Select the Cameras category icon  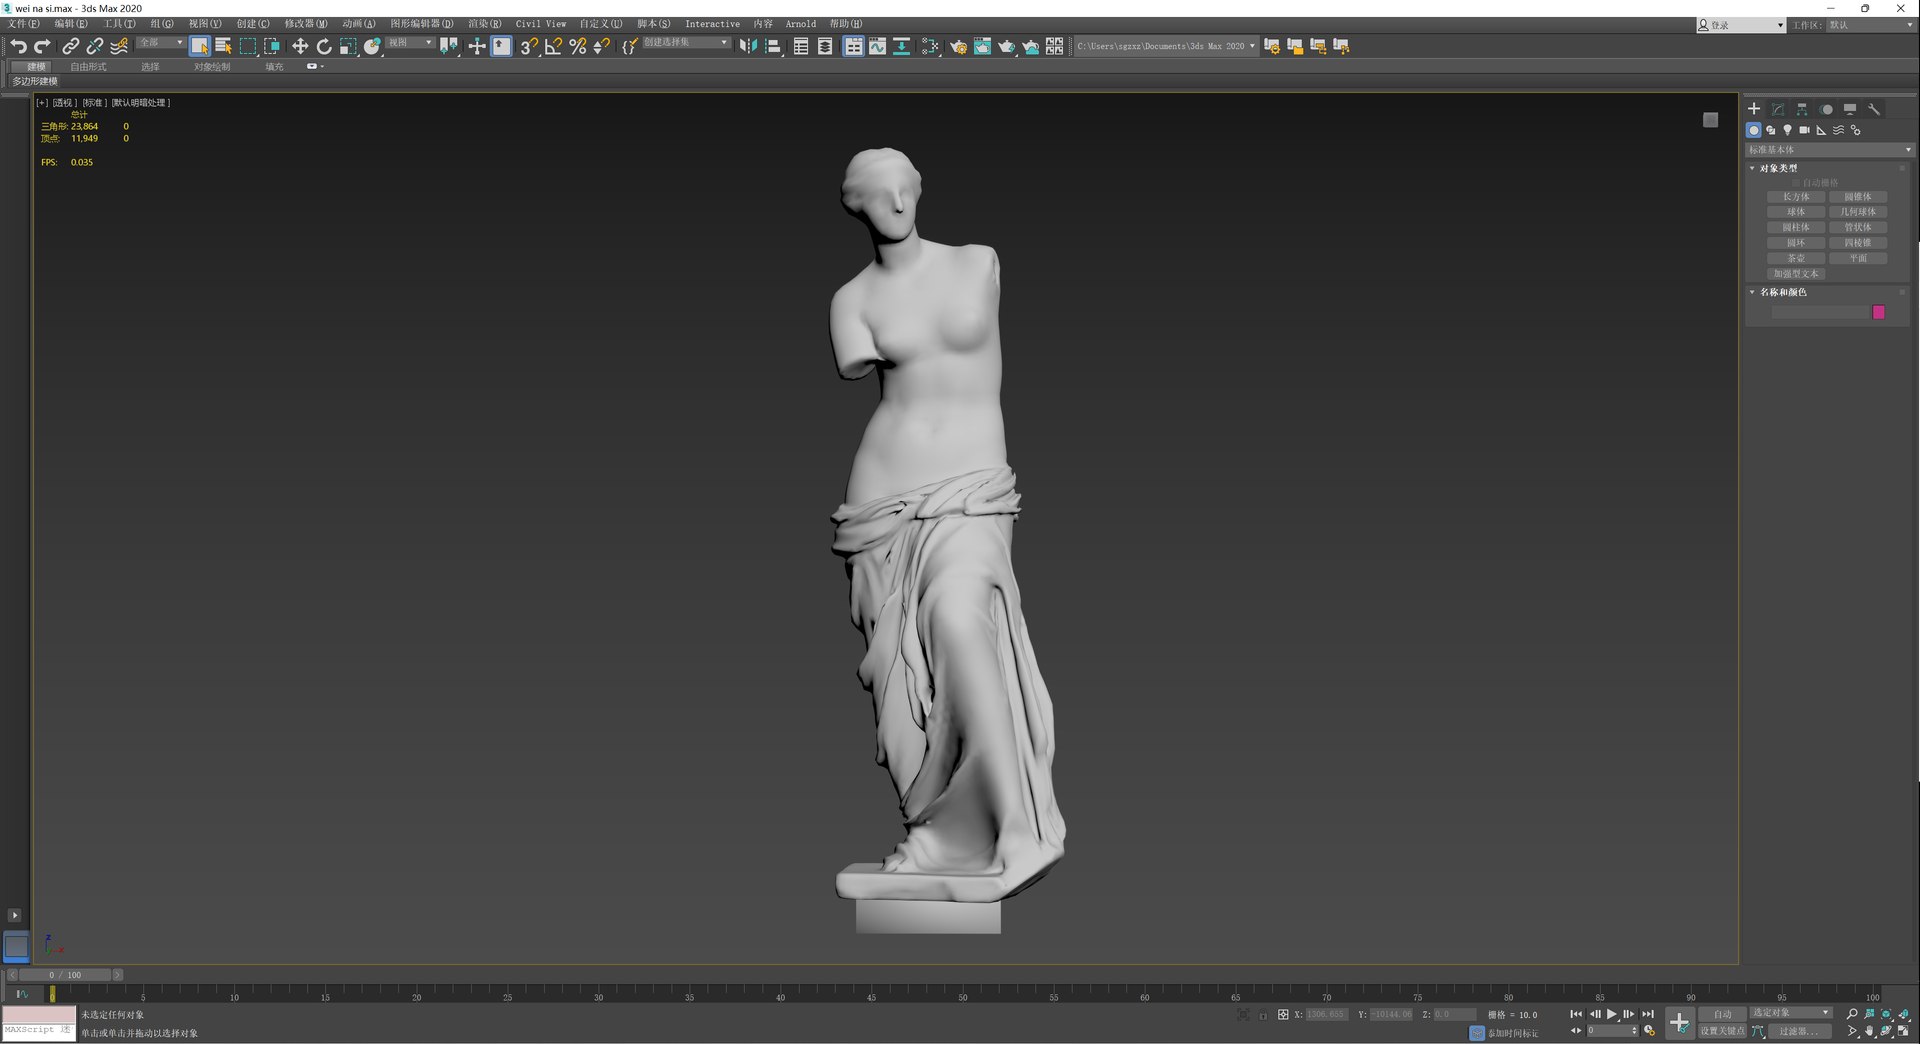coord(1804,130)
